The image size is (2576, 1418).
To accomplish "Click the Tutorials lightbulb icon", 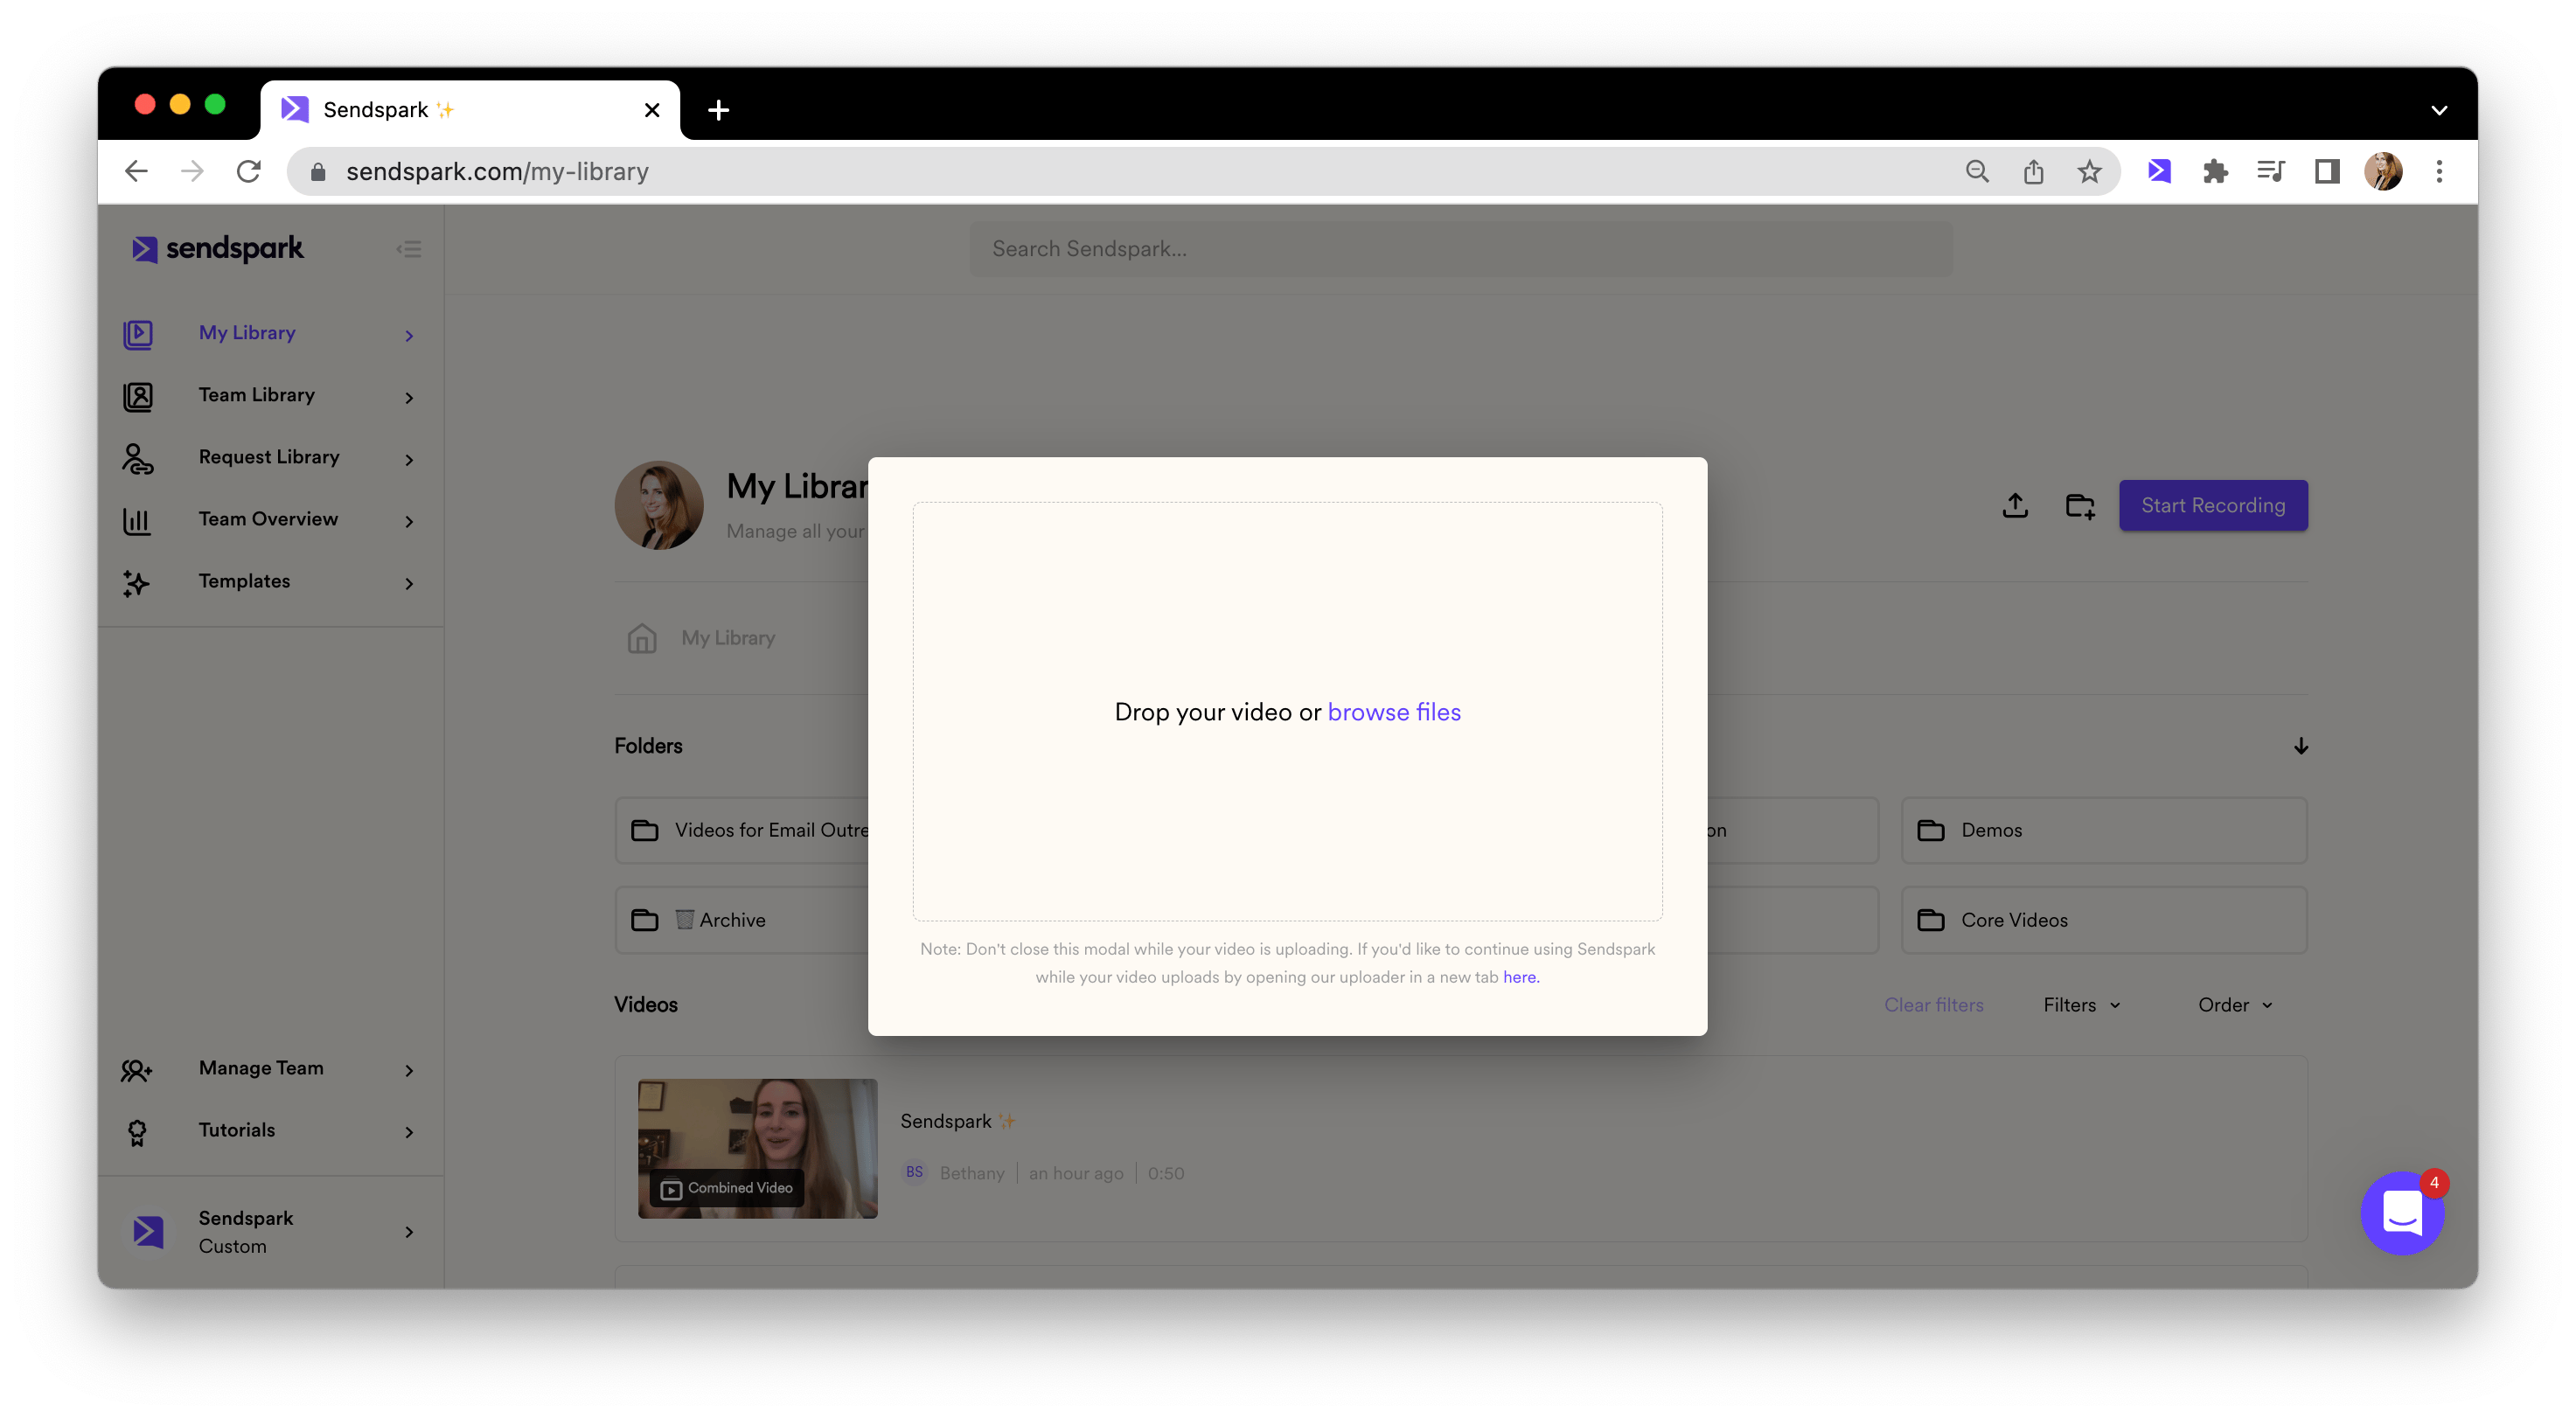I will (137, 1132).
